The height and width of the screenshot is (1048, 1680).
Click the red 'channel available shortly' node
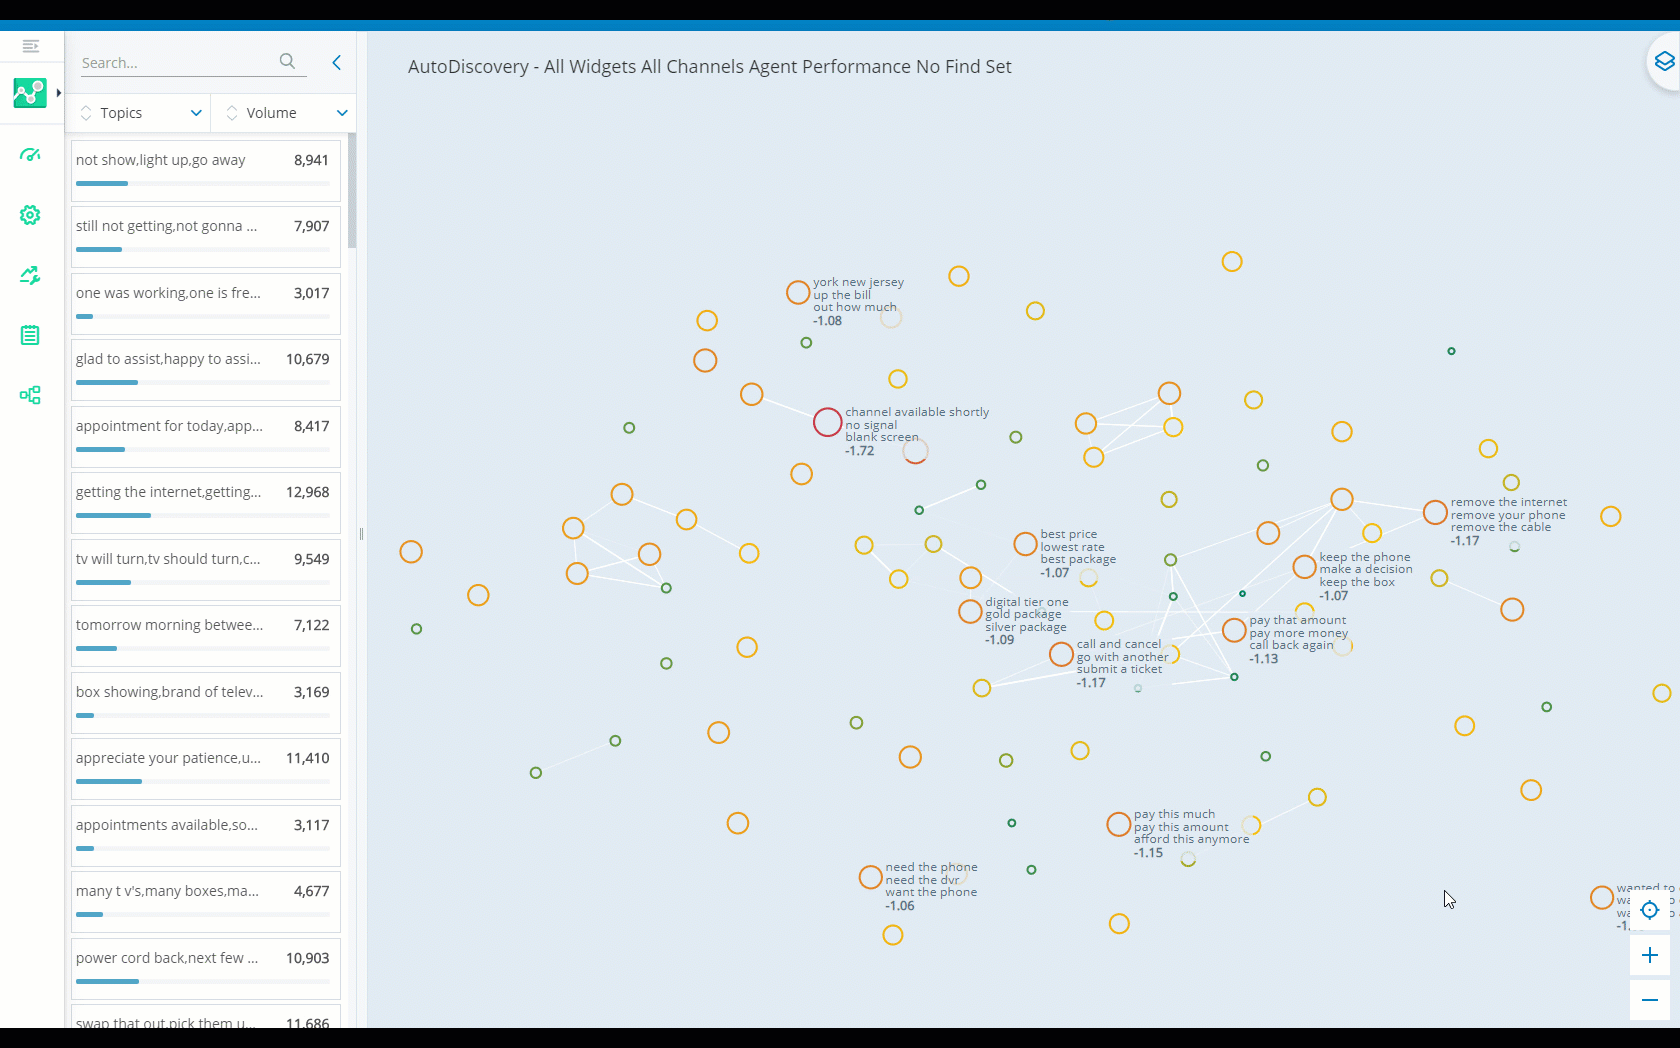pos(827,422)
